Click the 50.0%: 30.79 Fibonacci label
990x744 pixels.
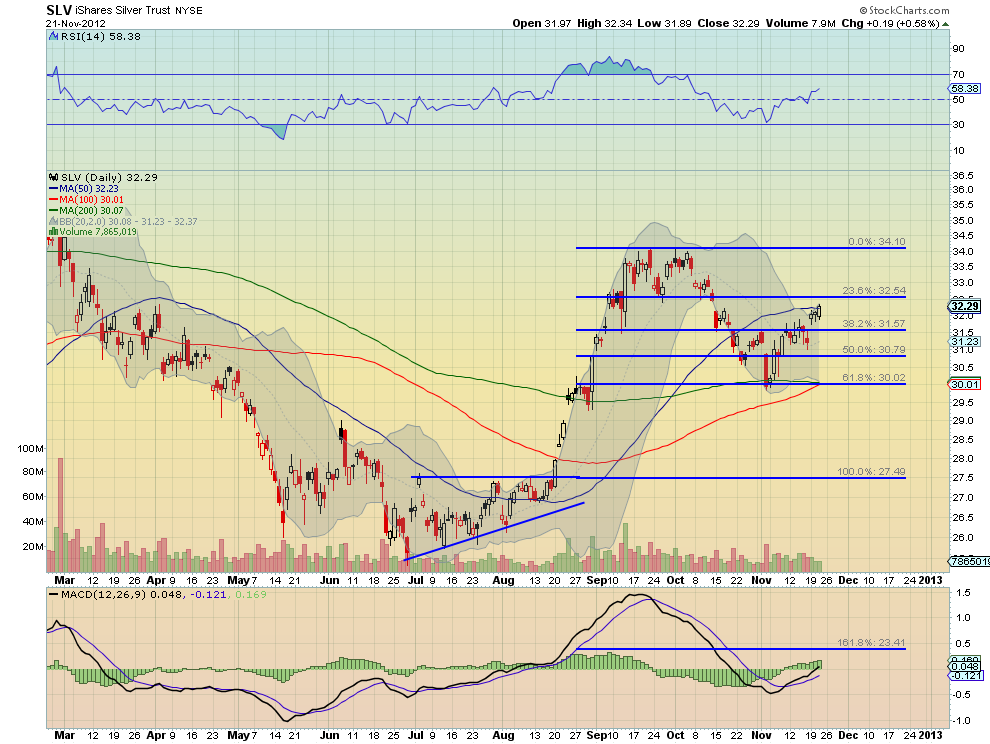click(x=874, y=349)
